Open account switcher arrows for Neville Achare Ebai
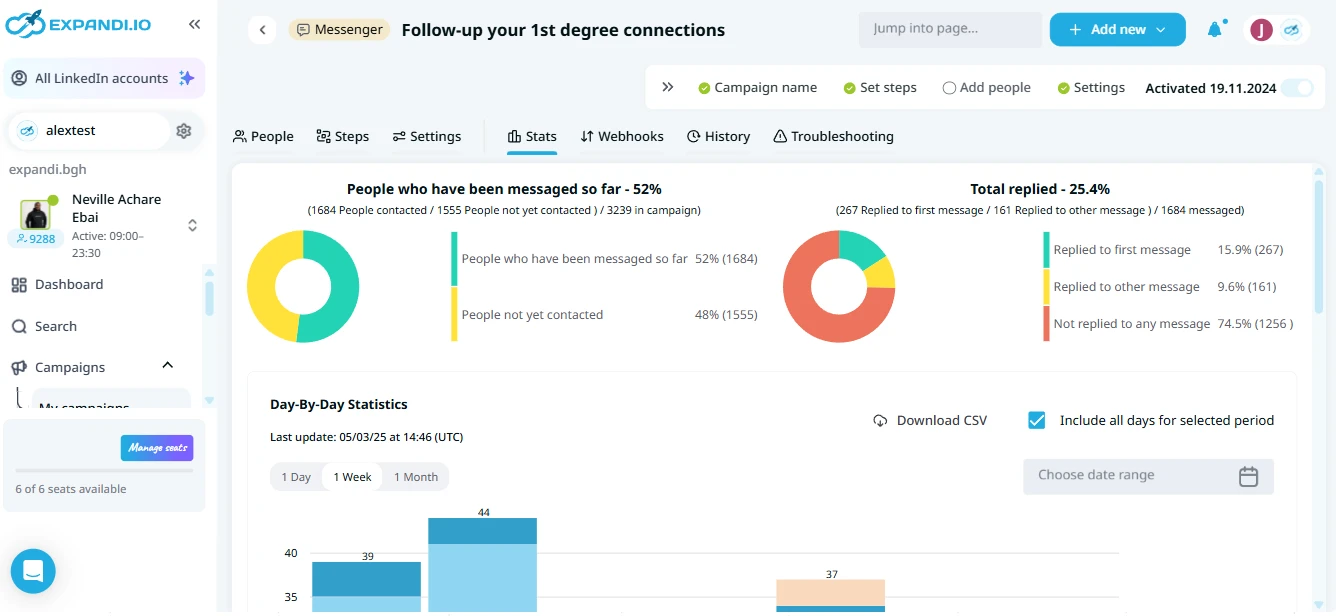Screen dimensions: 1336x616 192,226
